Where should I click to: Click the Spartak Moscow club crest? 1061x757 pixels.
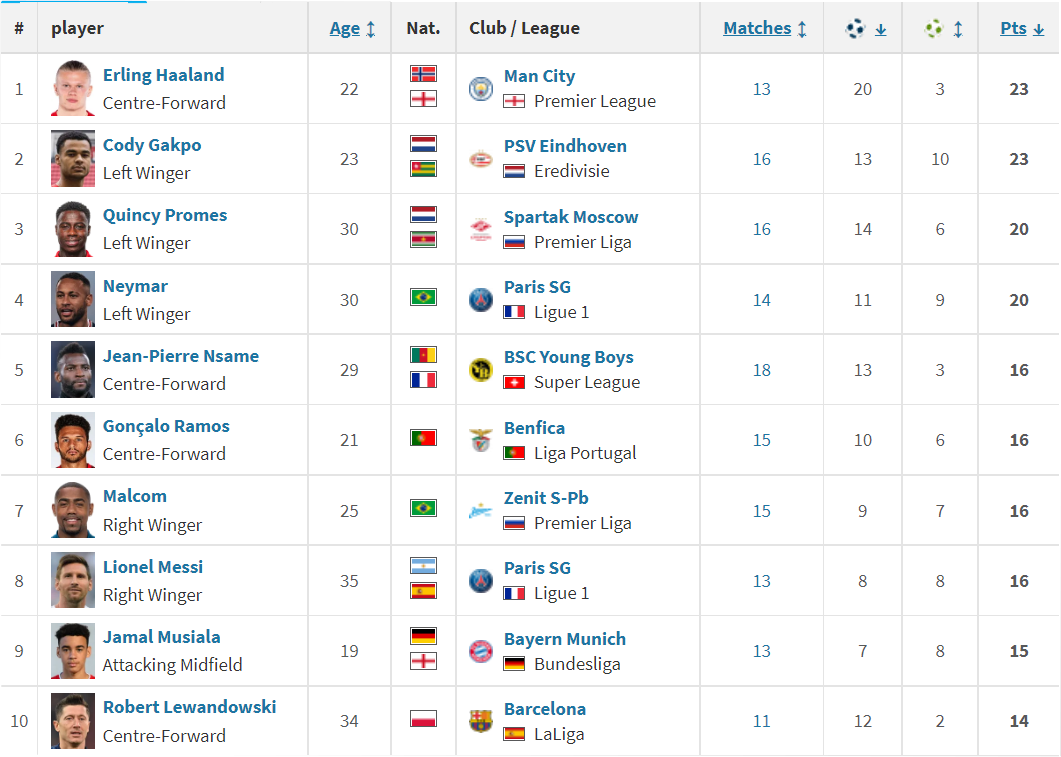point(481,230)
